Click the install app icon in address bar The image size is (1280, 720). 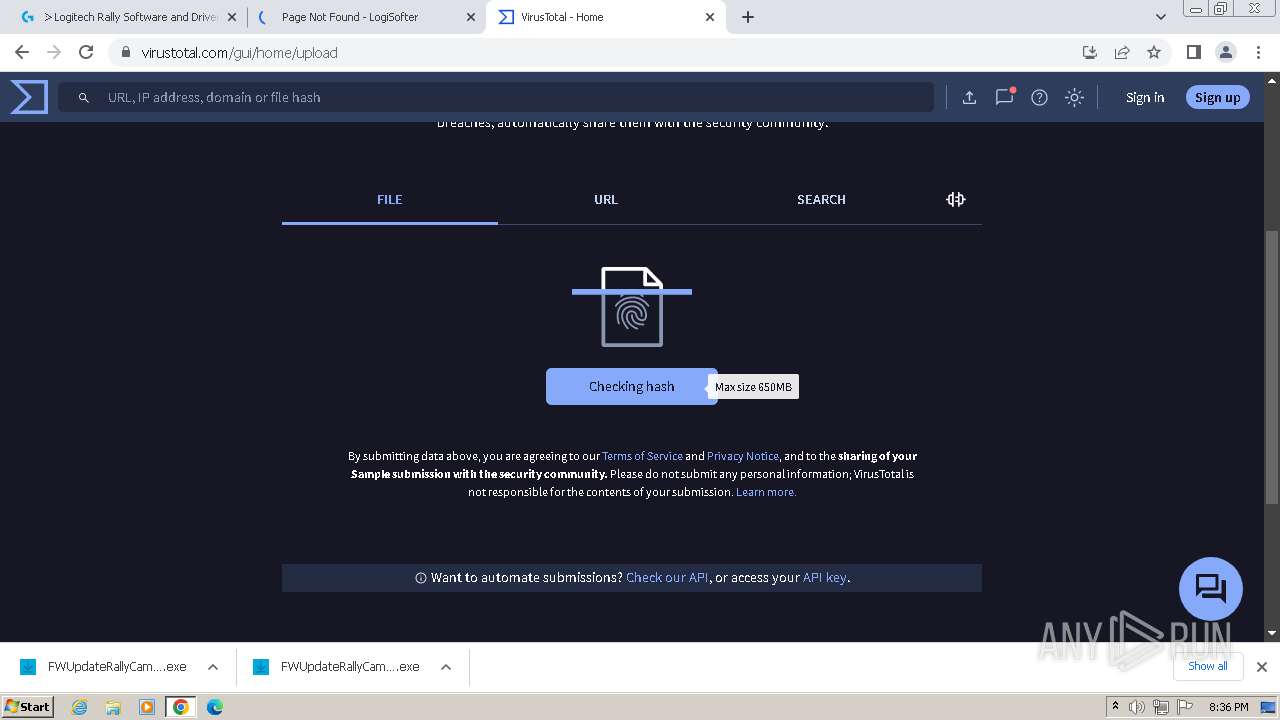coord(1090,52)
